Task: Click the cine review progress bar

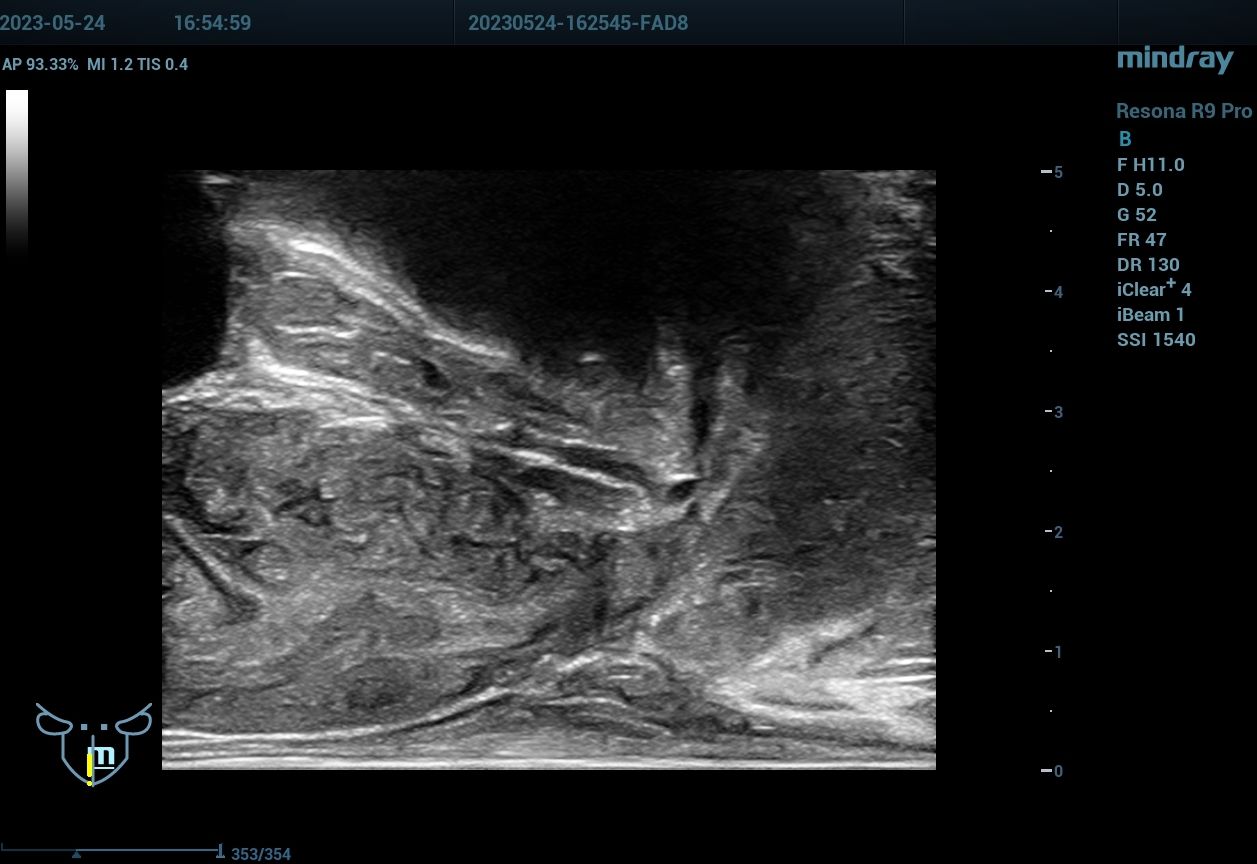Action: click(110, 851)
